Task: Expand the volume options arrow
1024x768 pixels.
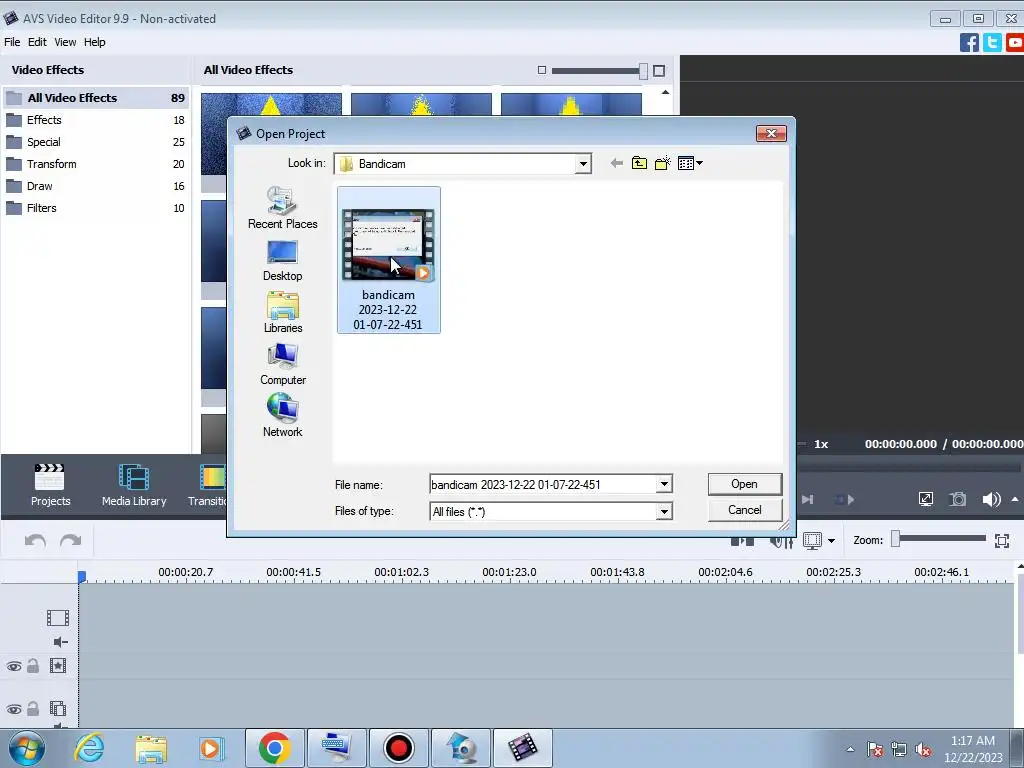Action: coord(1015,499)
